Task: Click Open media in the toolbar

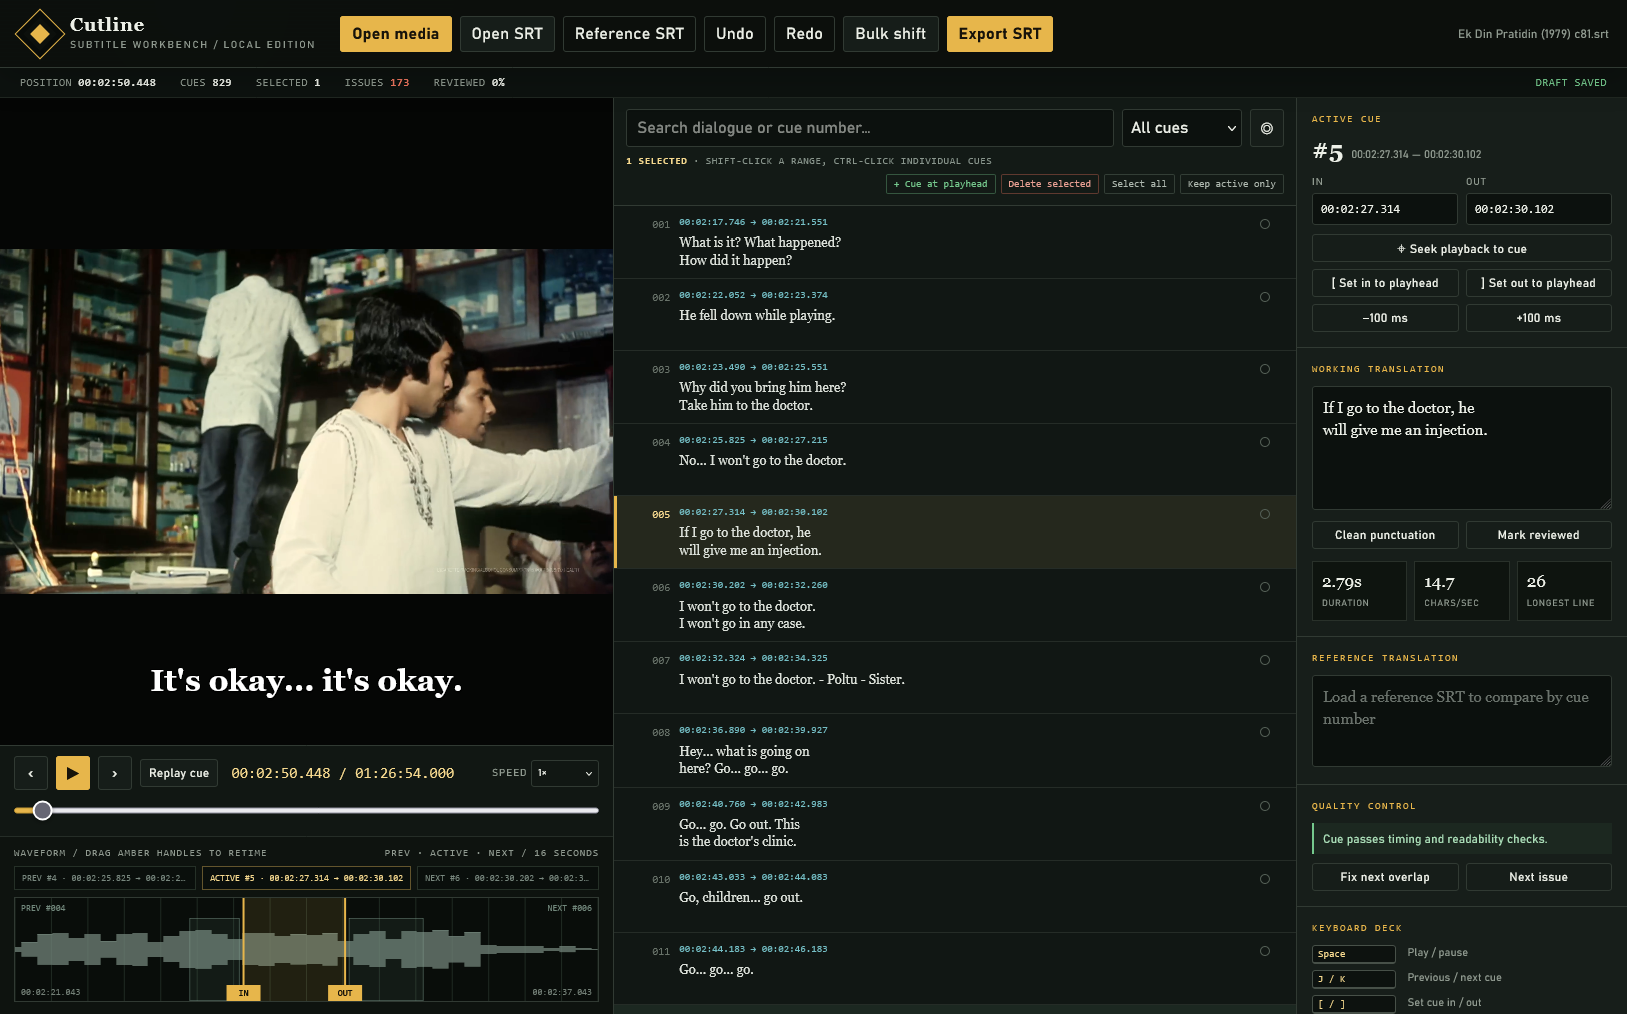Action: pos(396,34)
